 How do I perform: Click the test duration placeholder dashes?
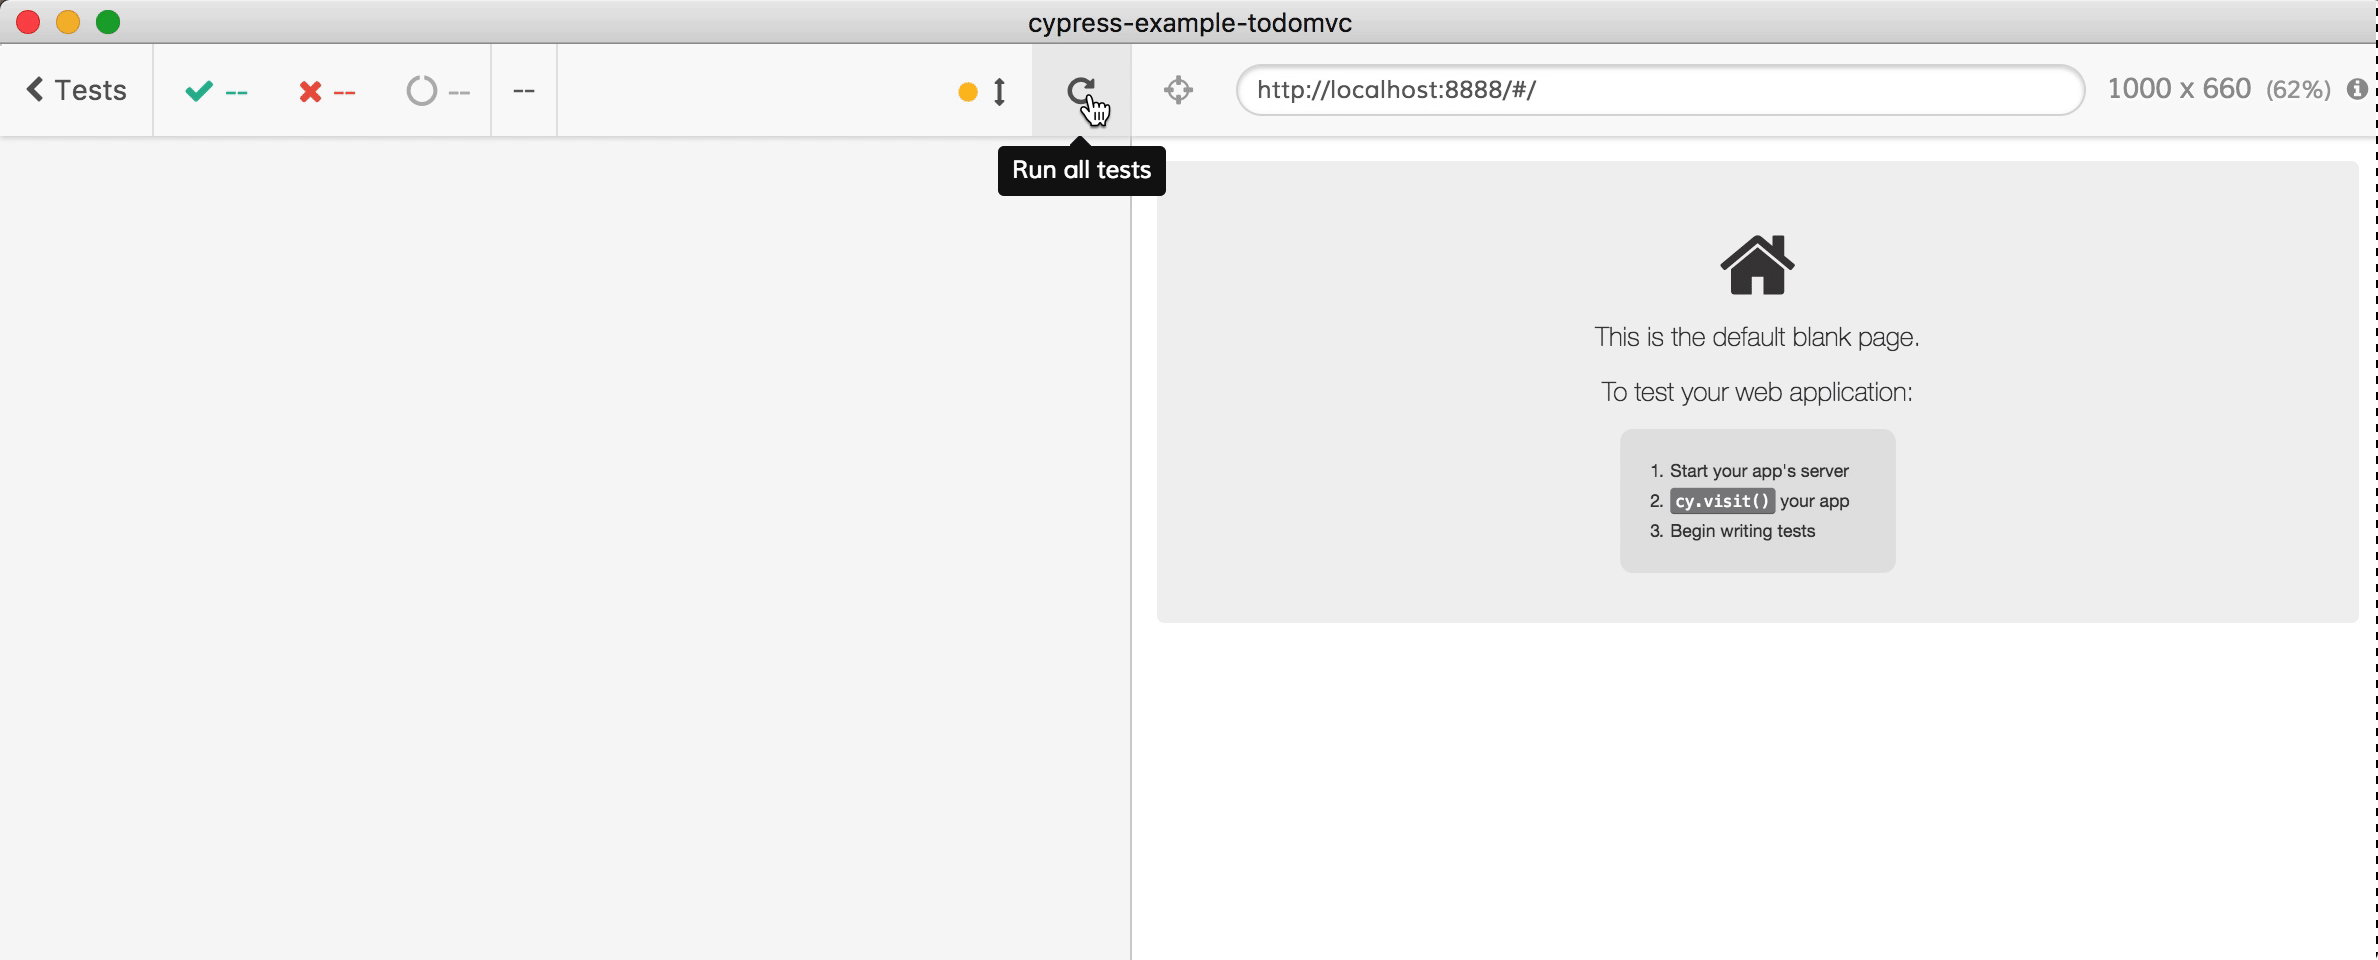523,91
